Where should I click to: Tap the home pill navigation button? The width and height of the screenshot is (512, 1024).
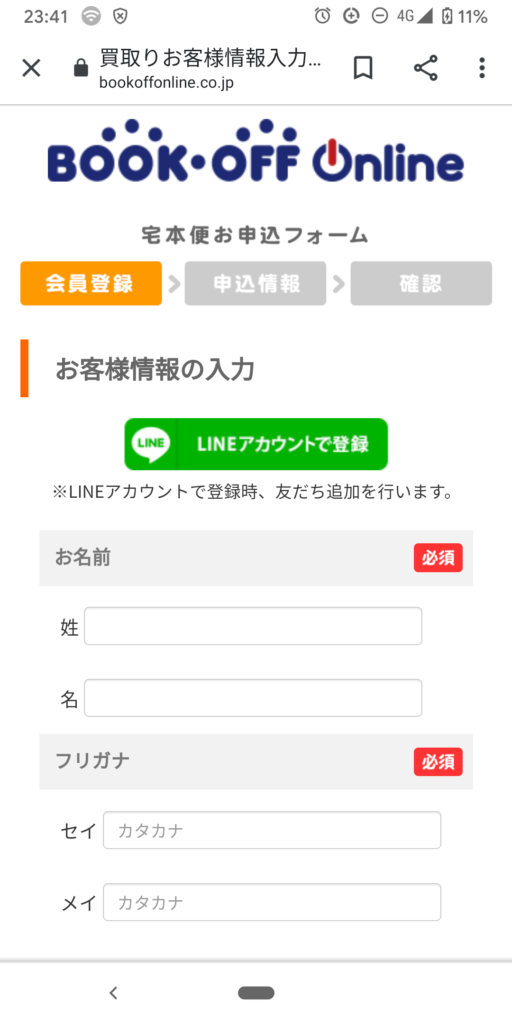click(x=256, y=993)
